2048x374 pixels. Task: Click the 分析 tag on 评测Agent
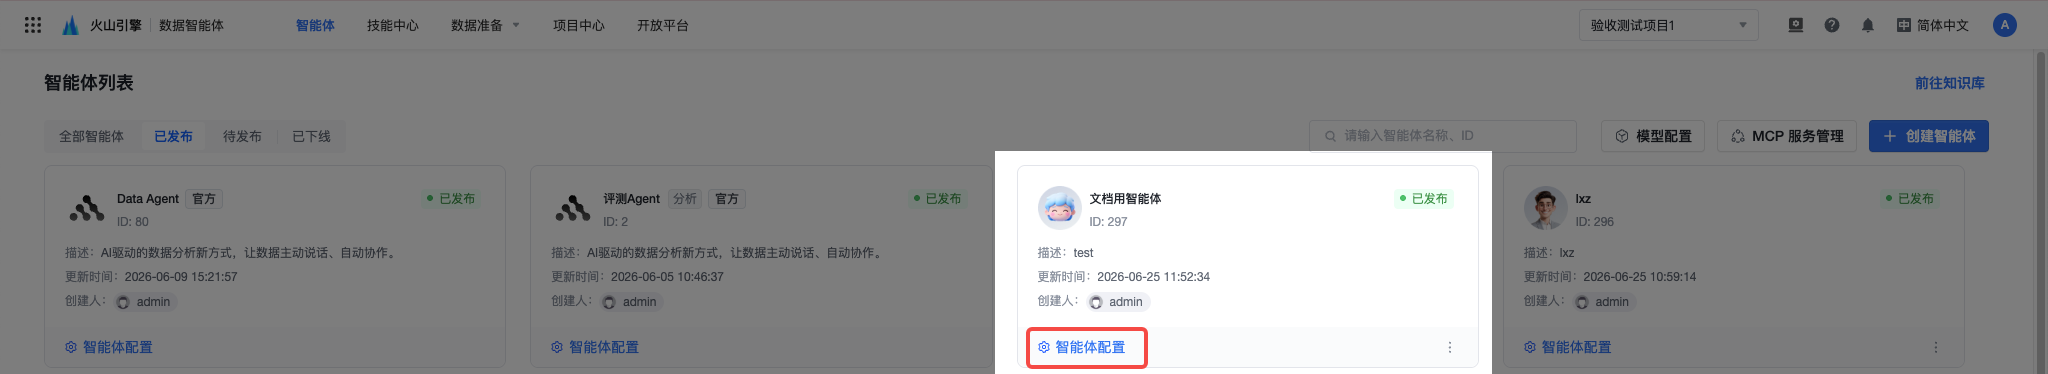click(685, 199)
